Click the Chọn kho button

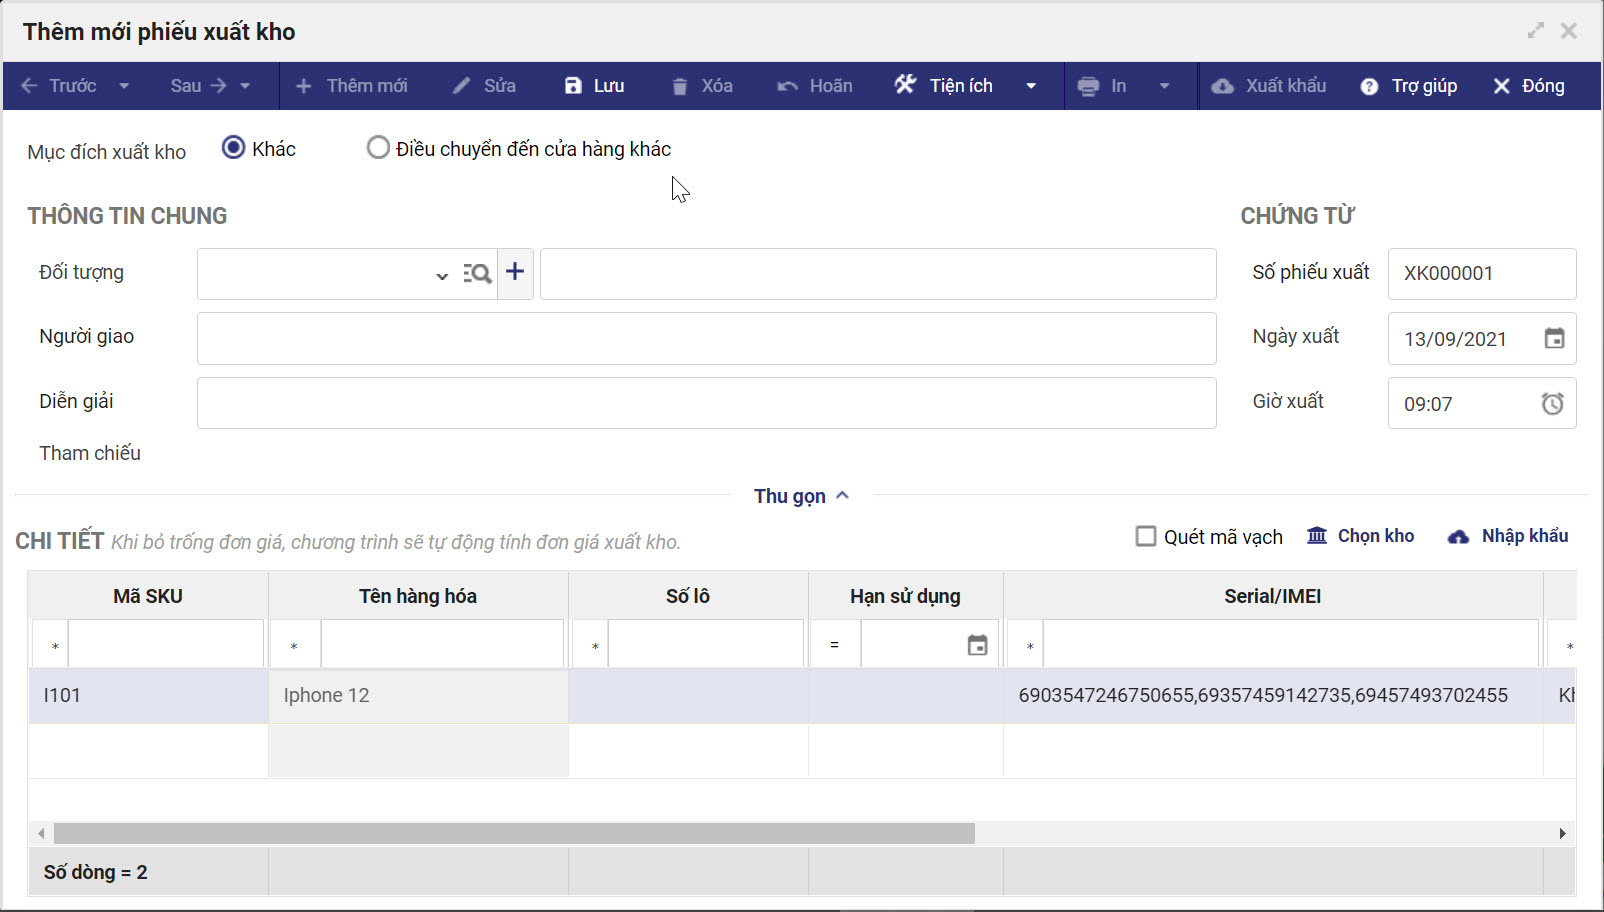(x=1361, y=536)
